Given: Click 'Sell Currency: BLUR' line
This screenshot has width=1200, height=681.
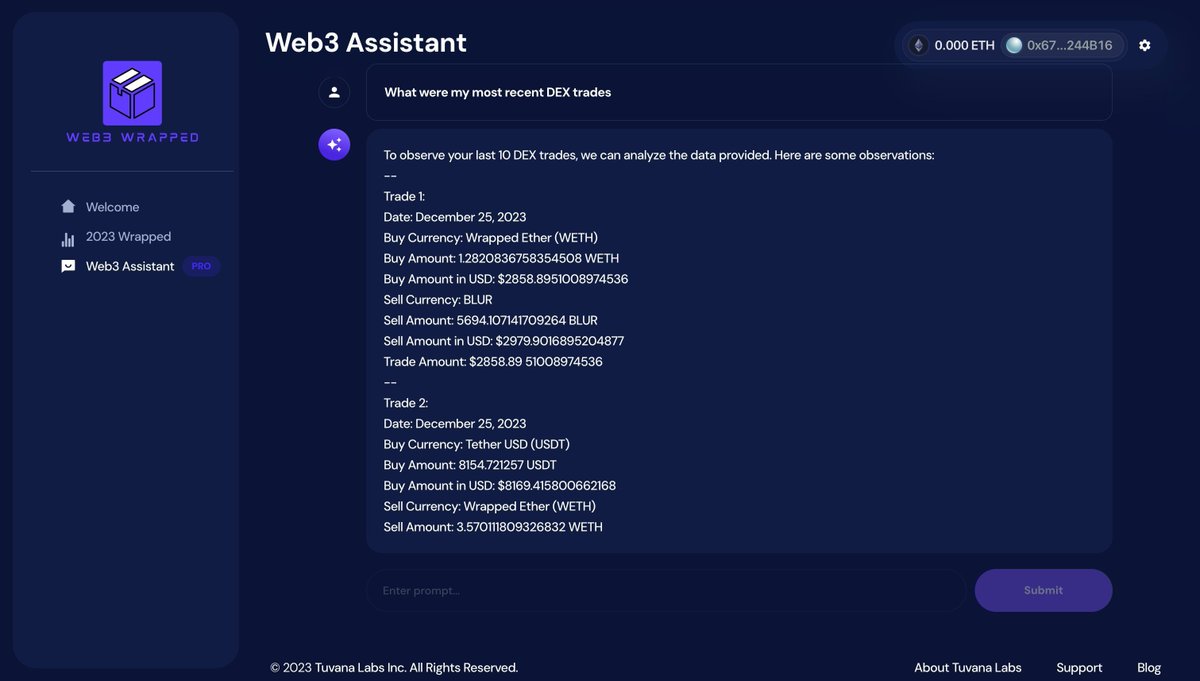Looking at the screenshot, I should coord(438,300).
